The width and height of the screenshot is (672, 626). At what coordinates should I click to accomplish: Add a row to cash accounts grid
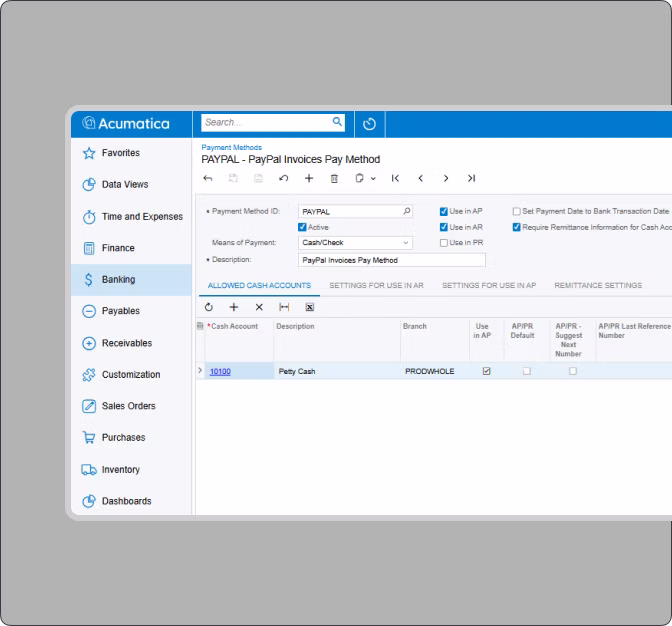(234, 307)
